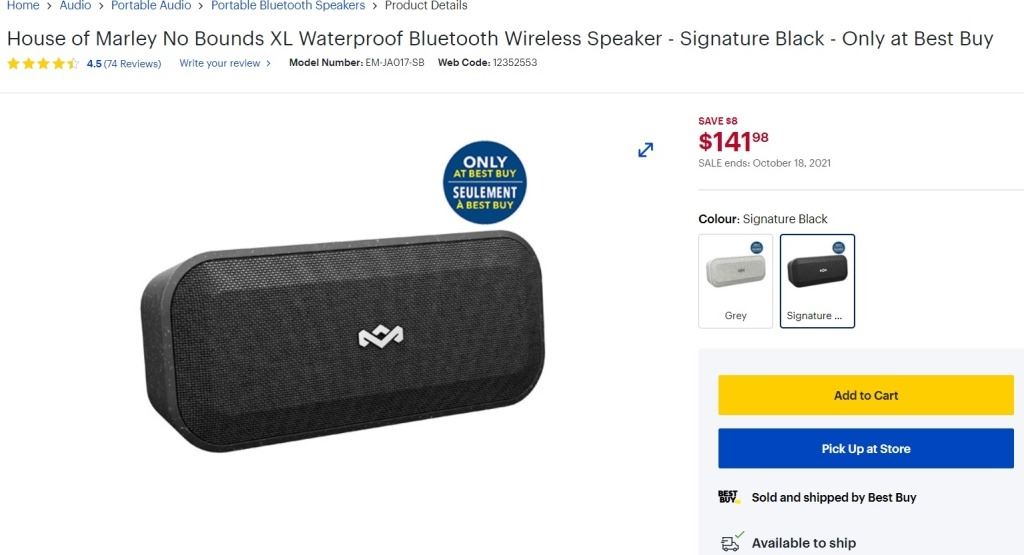The height and width of the screenshot is (555, 1024).
Task: Open the 74 Reviews link
Action: pos(132,64)
